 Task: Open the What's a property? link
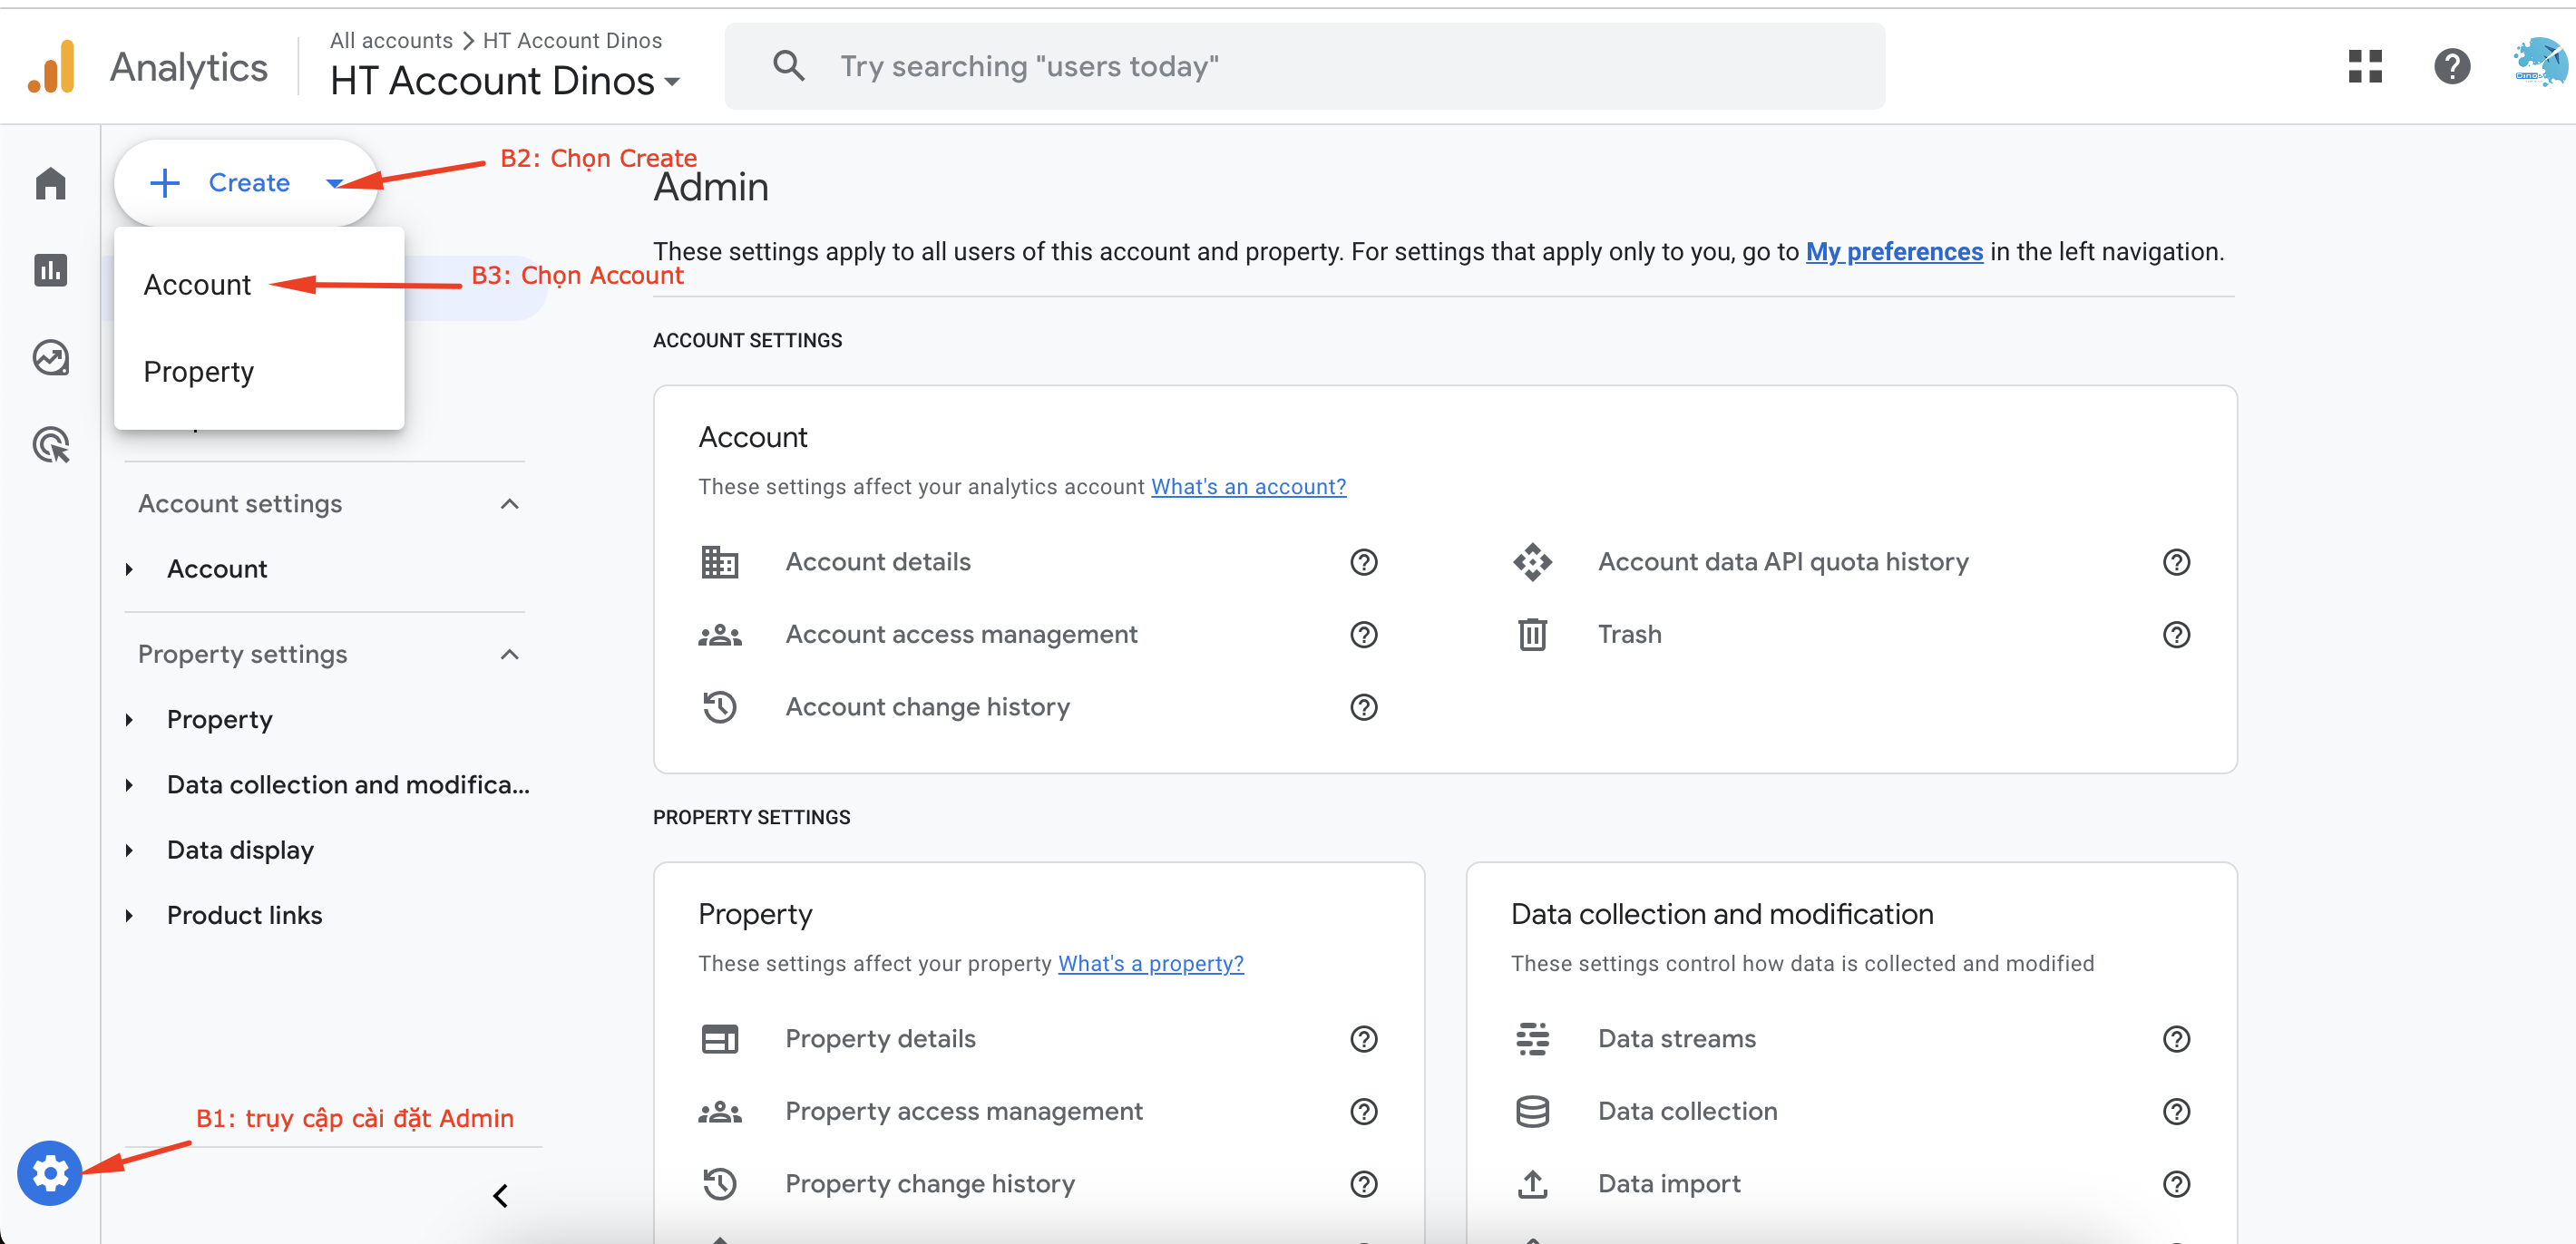1151,964
